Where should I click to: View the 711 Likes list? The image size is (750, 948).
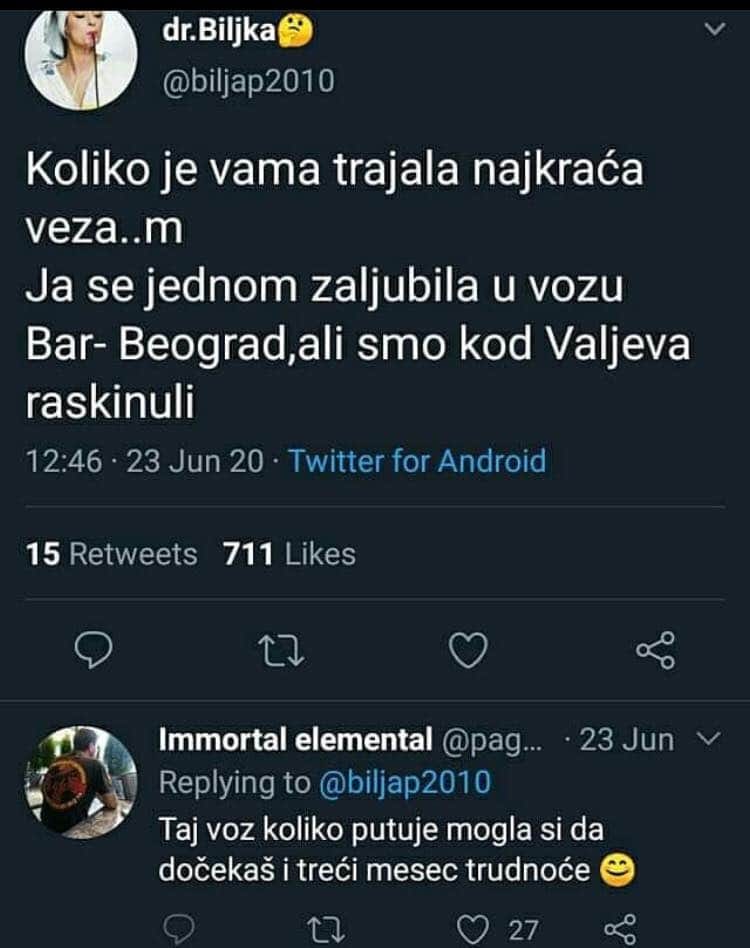click(290, 553)
